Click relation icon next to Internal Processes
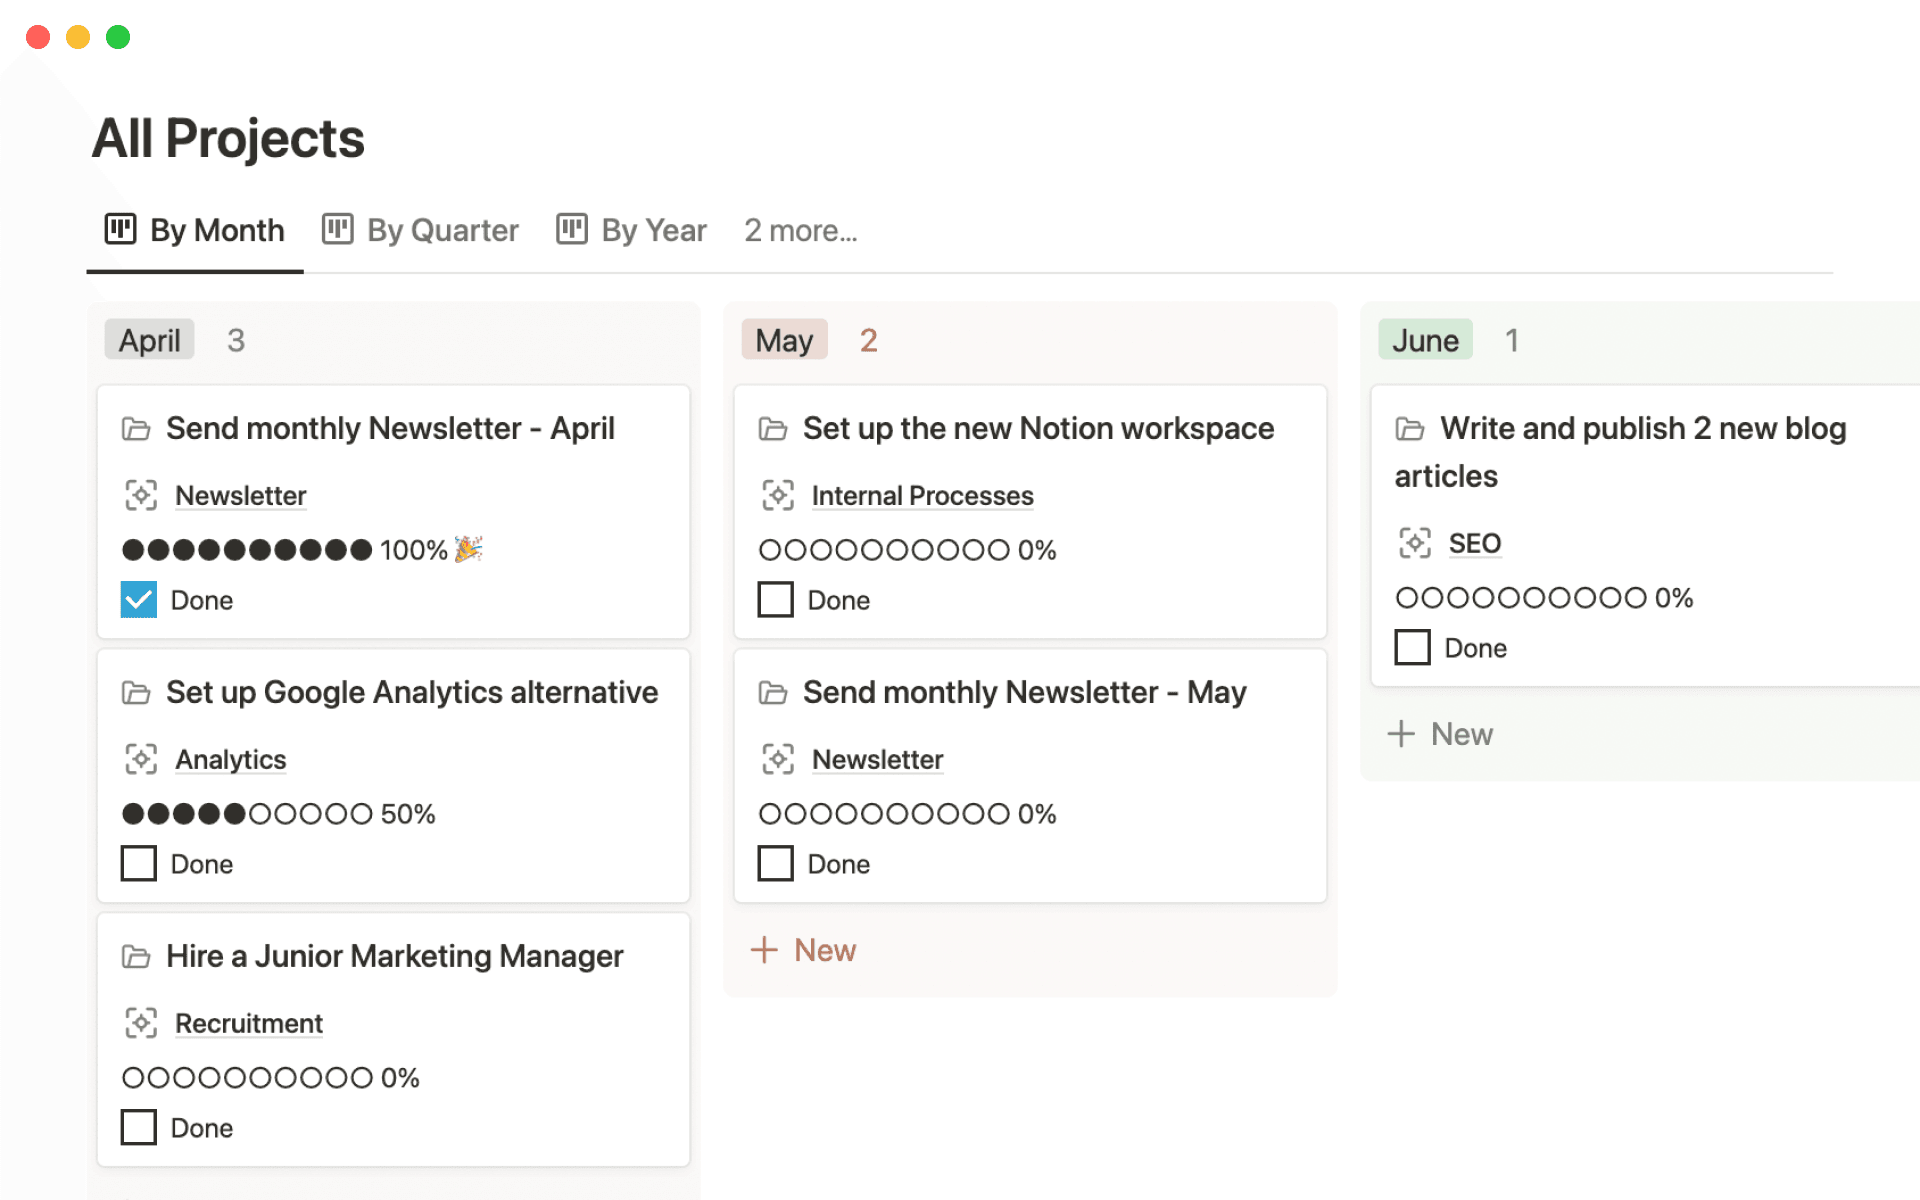Screen dimensions: 1920x1200 (x=777, y=495)
